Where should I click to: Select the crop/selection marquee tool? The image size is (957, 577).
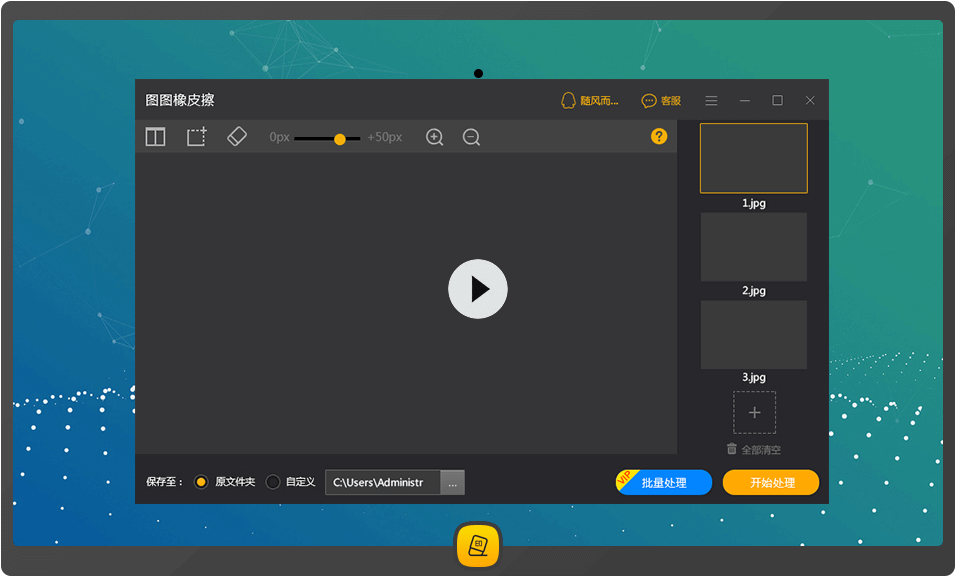pos(195,137)
